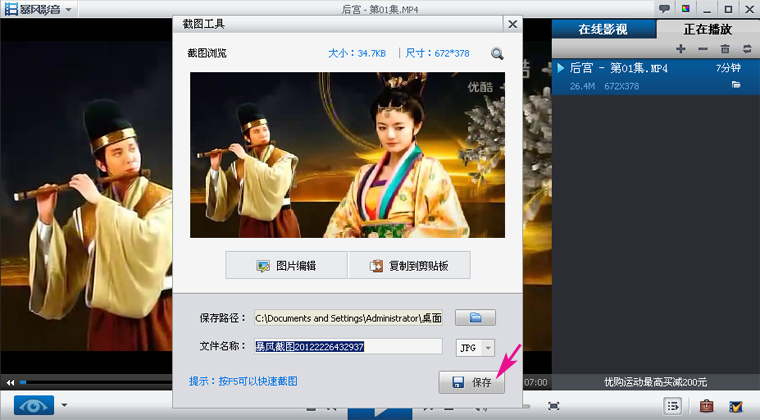
Task: Click the 保存 save button
Action: coord(472,382)
